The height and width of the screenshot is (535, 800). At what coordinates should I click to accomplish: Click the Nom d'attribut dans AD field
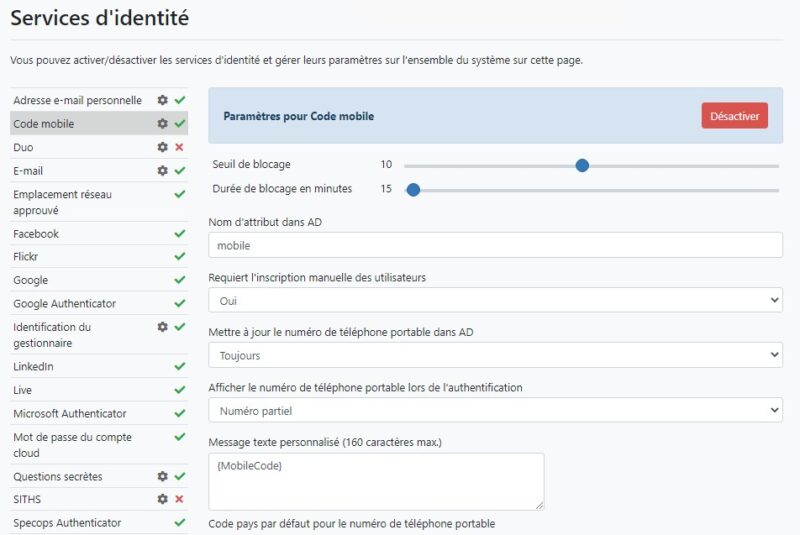[495, 245]
